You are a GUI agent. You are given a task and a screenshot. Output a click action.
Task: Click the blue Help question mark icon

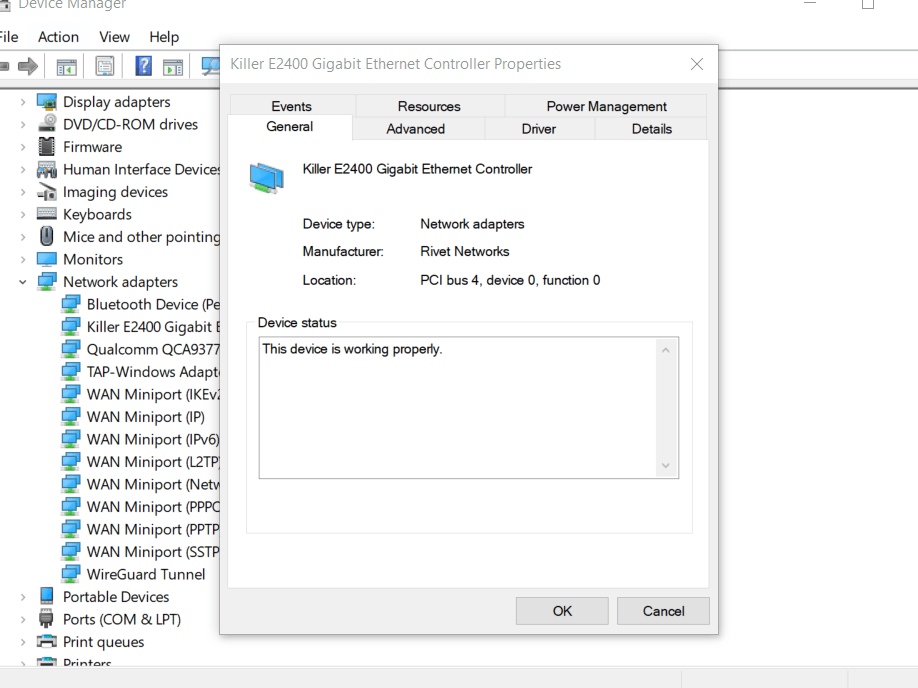(x=143, y=66)
